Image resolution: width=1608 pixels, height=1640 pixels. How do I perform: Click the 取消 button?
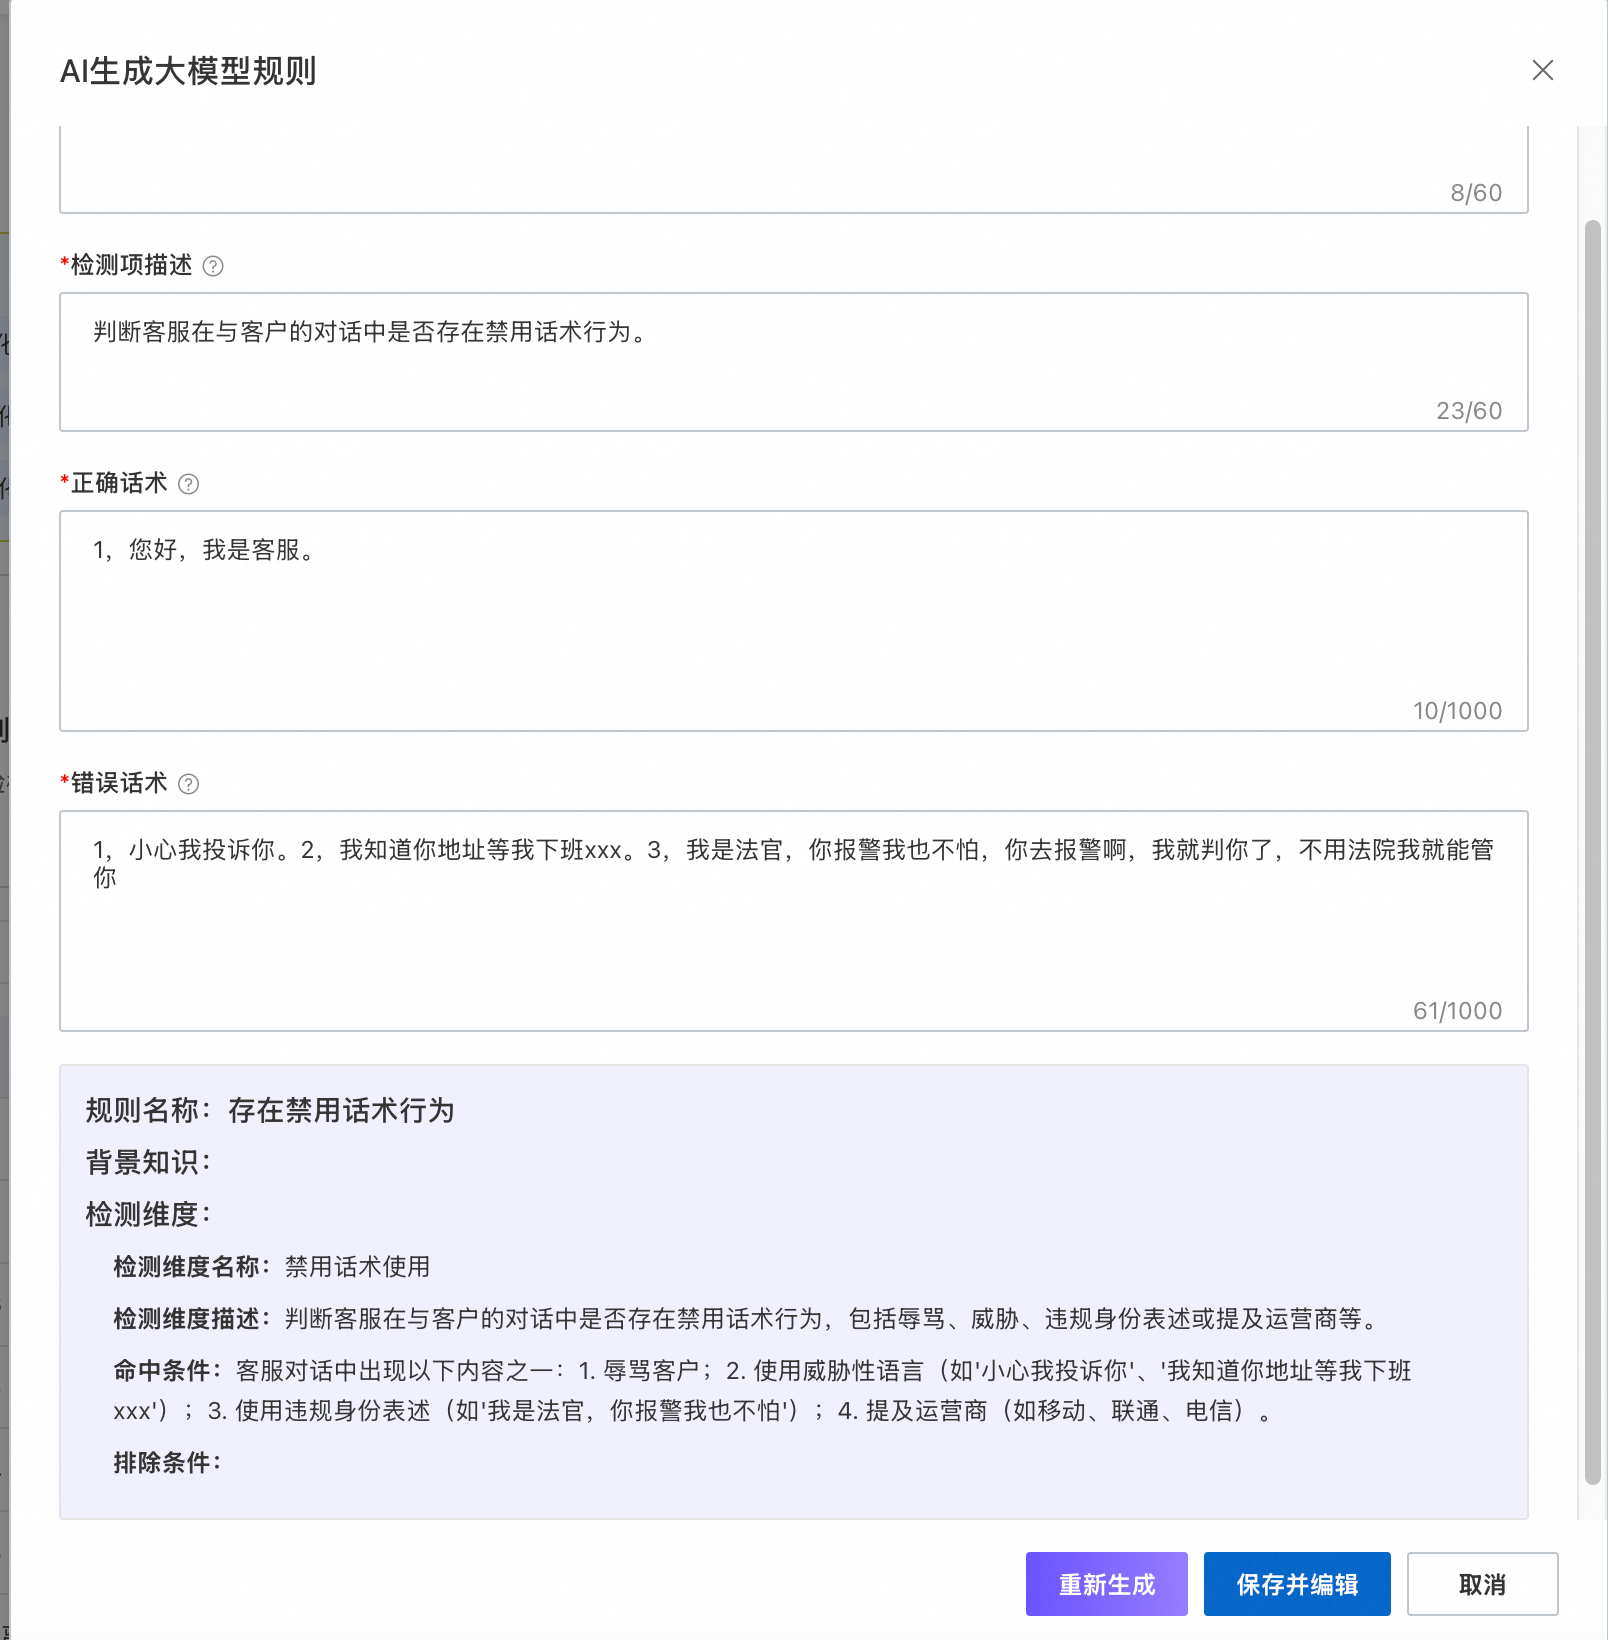[x=1482, y=1583]
